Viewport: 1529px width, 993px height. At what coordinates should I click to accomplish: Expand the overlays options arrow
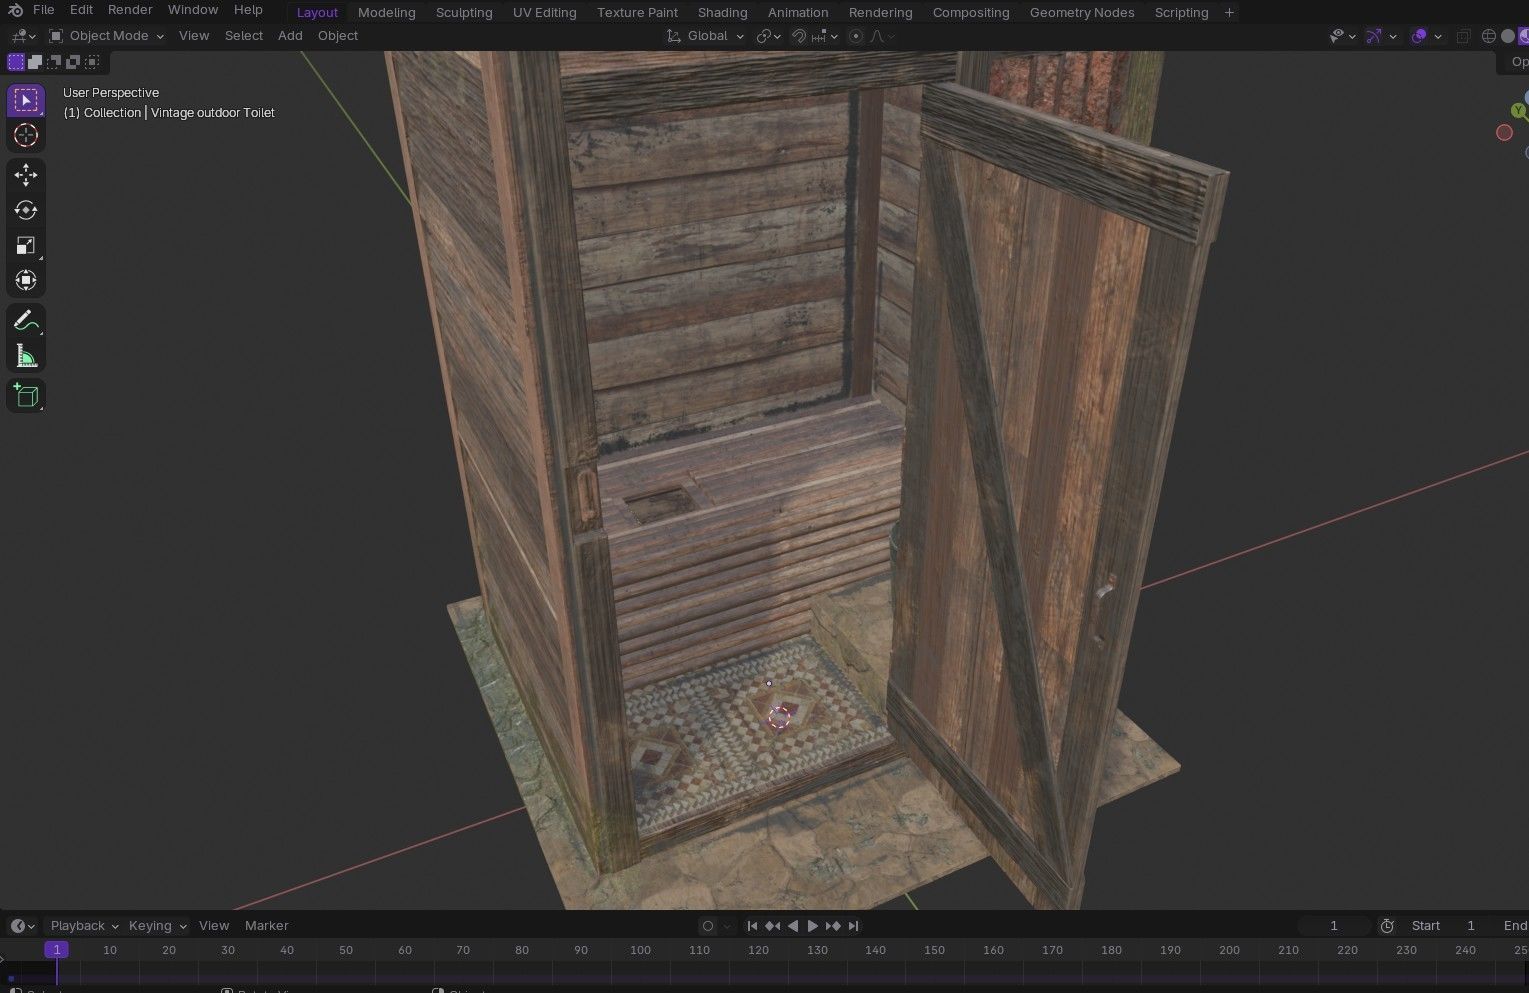pos(1438,36)
